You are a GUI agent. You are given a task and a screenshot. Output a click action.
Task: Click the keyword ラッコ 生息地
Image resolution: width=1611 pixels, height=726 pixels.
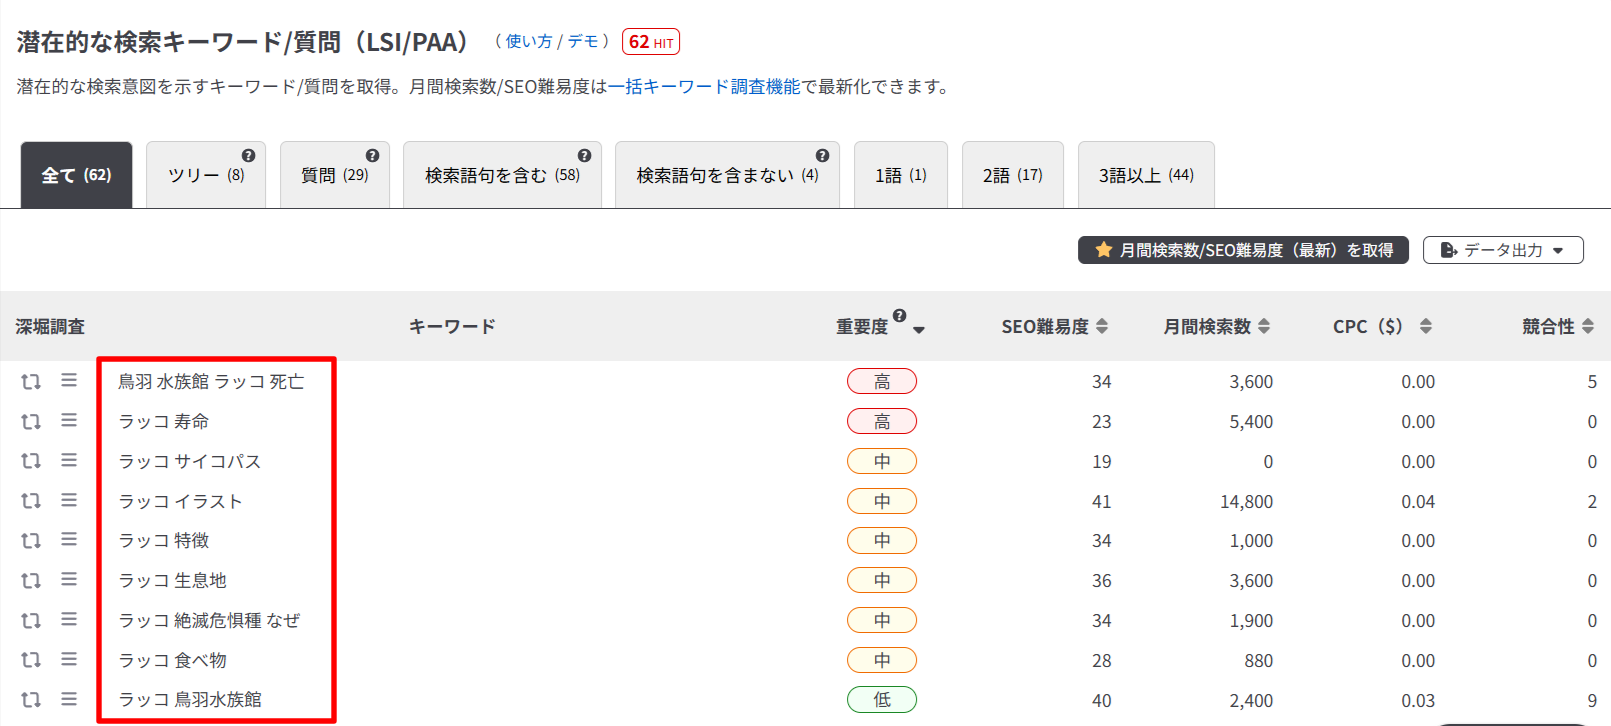(173, 581)
